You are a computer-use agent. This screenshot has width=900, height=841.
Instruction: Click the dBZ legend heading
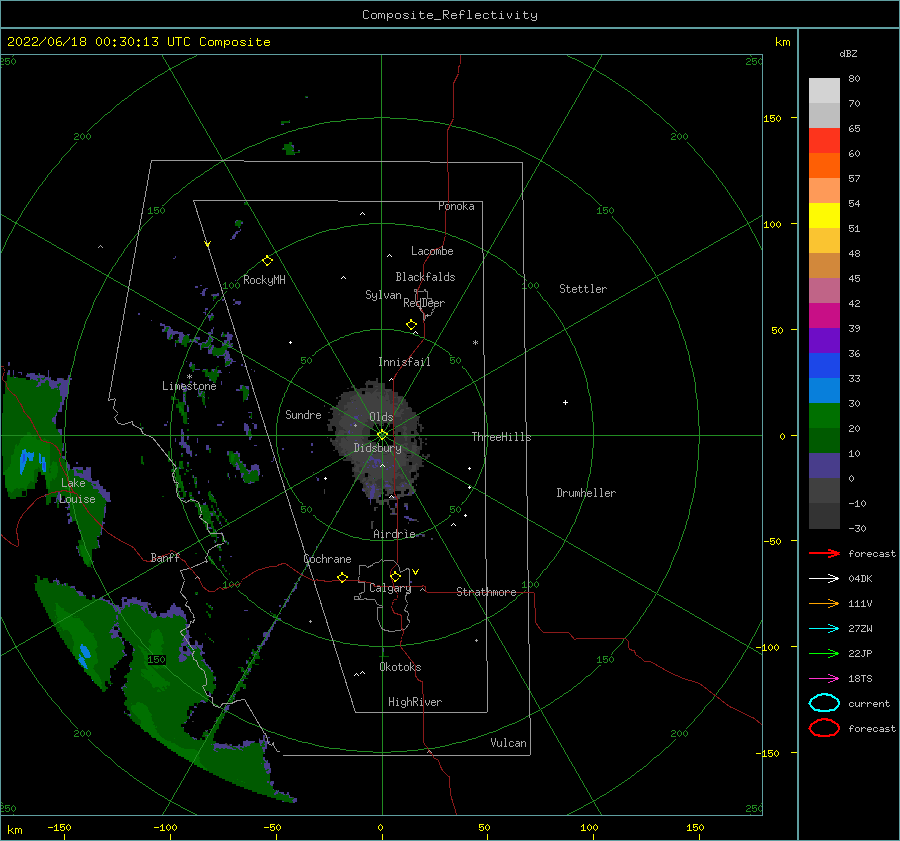[848, 53]
